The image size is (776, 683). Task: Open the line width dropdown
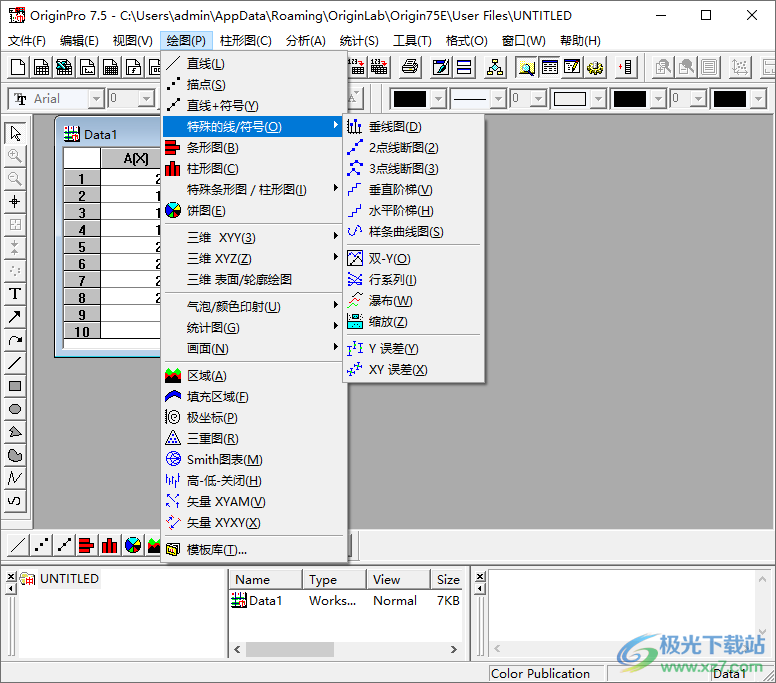click(x=538, y=99)
